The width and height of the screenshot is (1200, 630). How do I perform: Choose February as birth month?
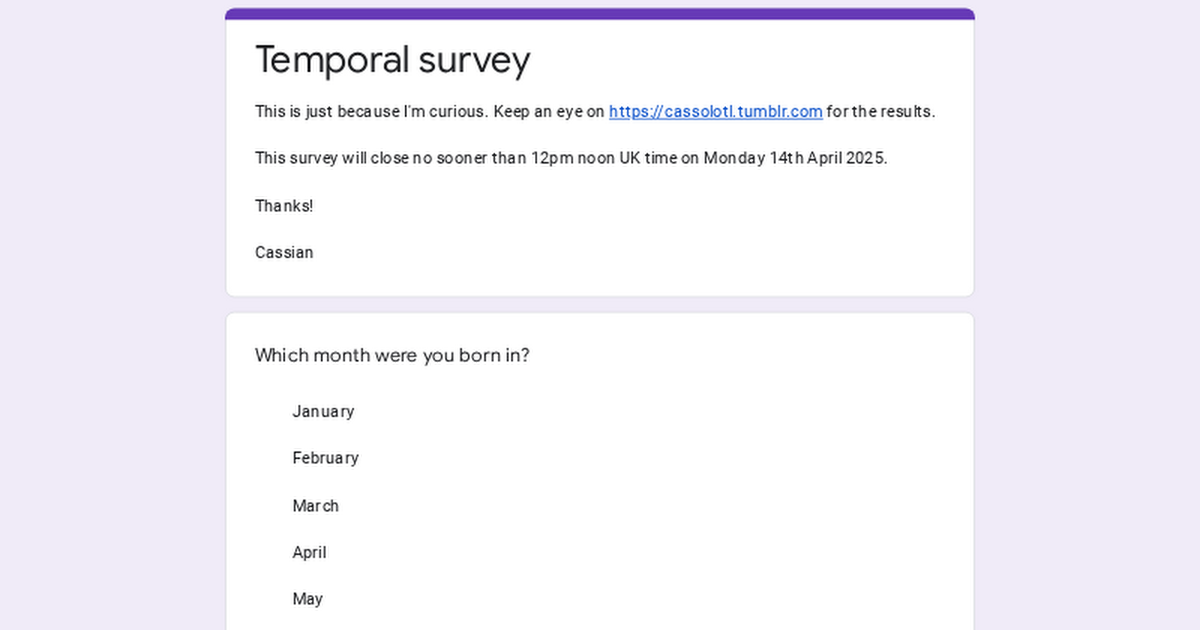click(x=325, y=458)
